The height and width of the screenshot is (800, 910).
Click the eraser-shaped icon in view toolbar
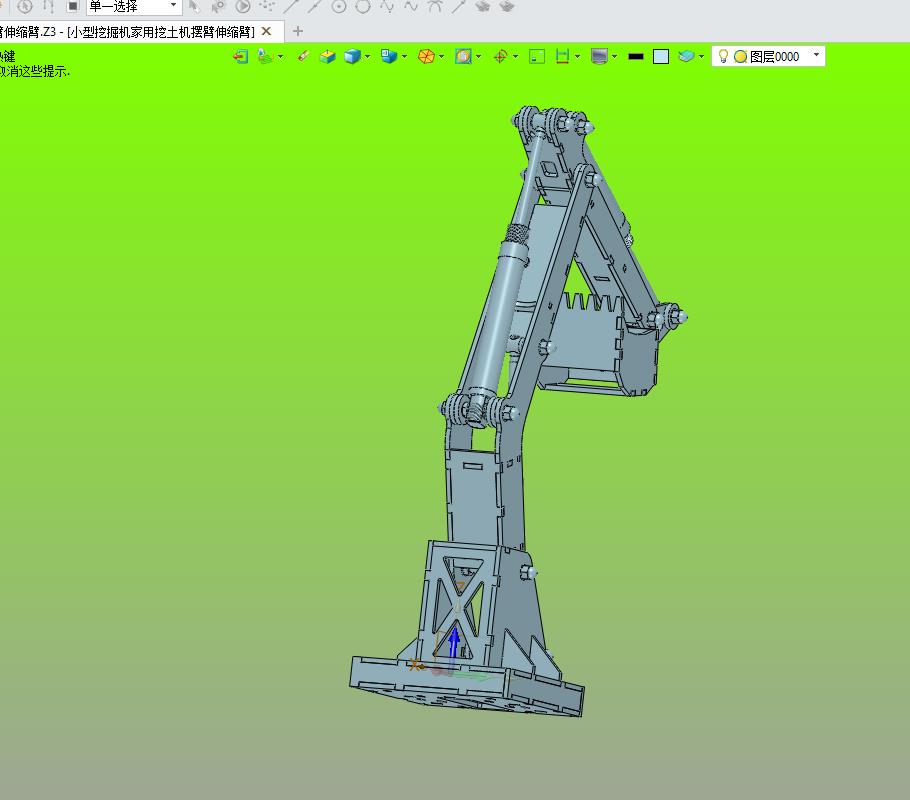pyautogui.click(x=303, y=56)
